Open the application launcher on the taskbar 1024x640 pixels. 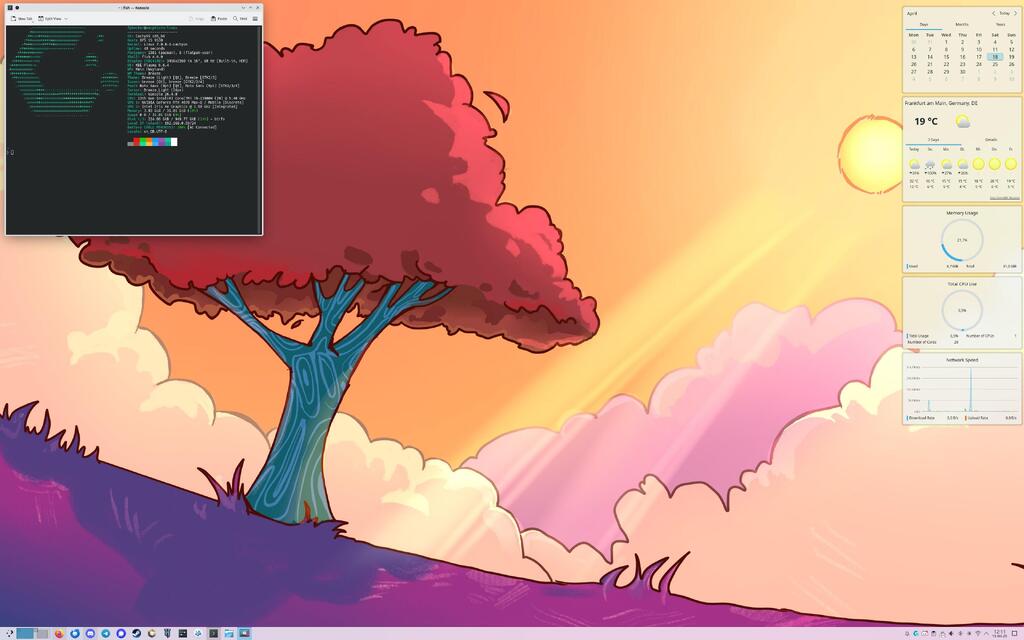[x=10, y=633]
